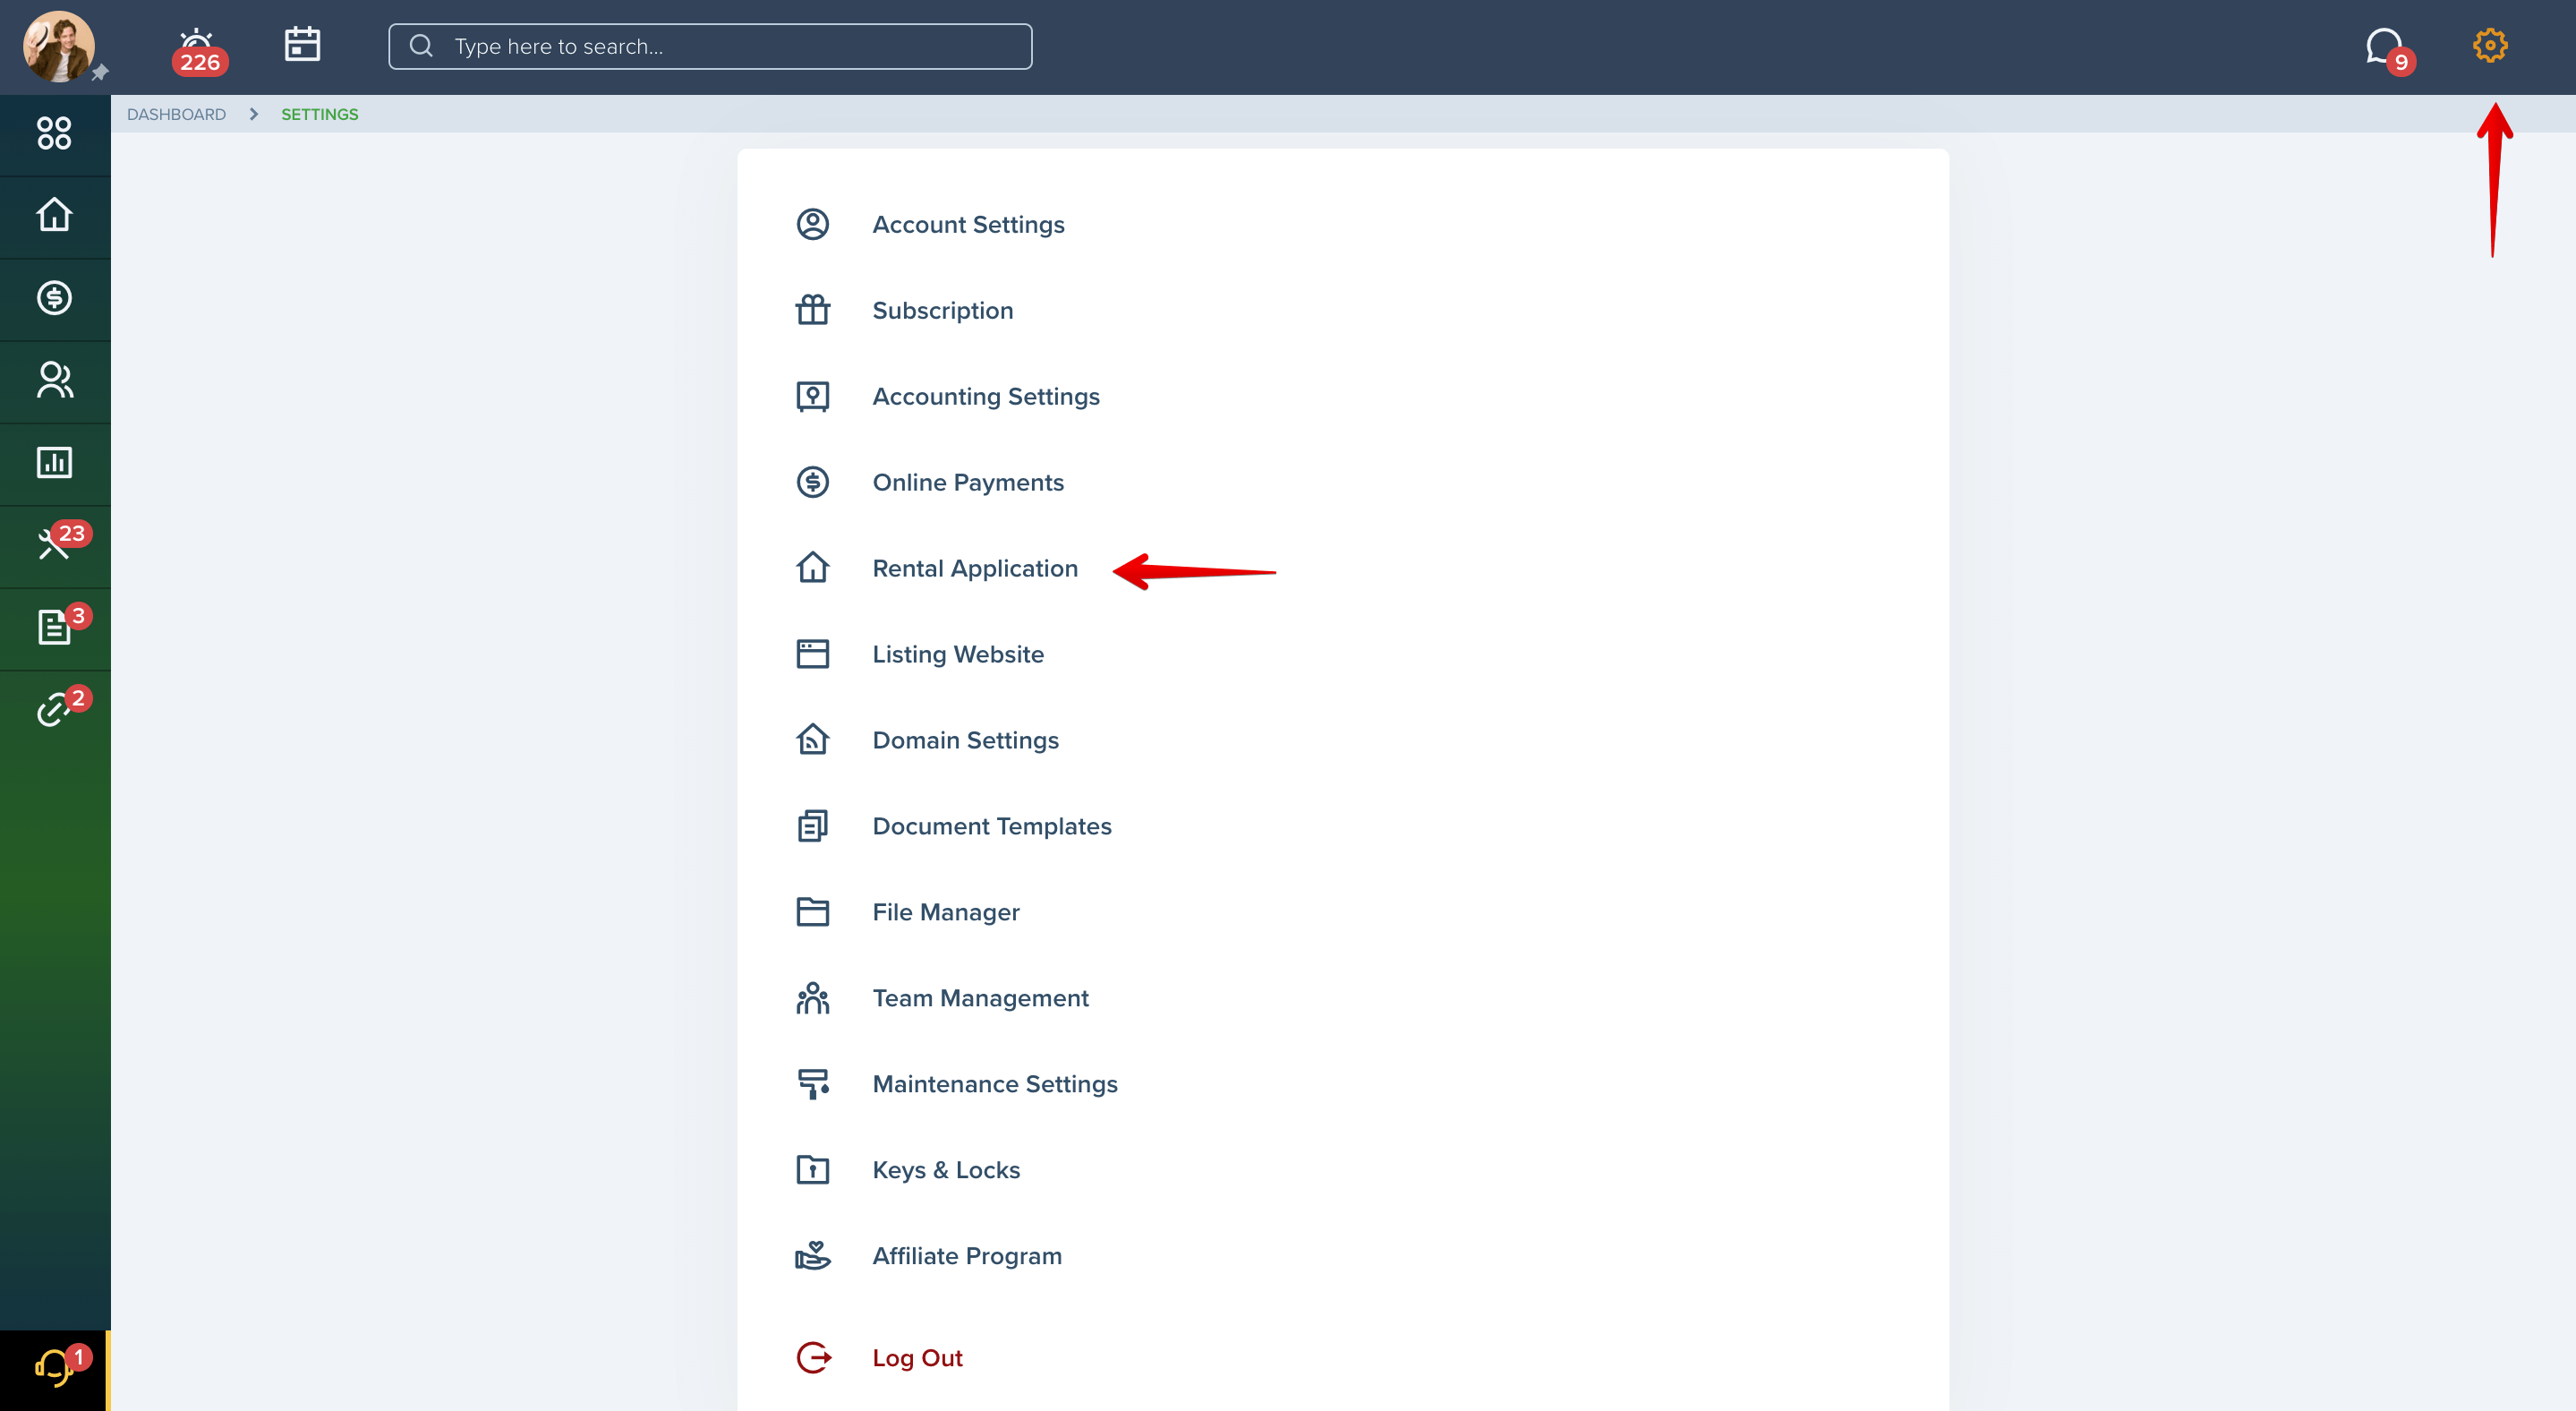
Task: Go to DASHBOARD breadcrumb
Action: pos(176,114)
